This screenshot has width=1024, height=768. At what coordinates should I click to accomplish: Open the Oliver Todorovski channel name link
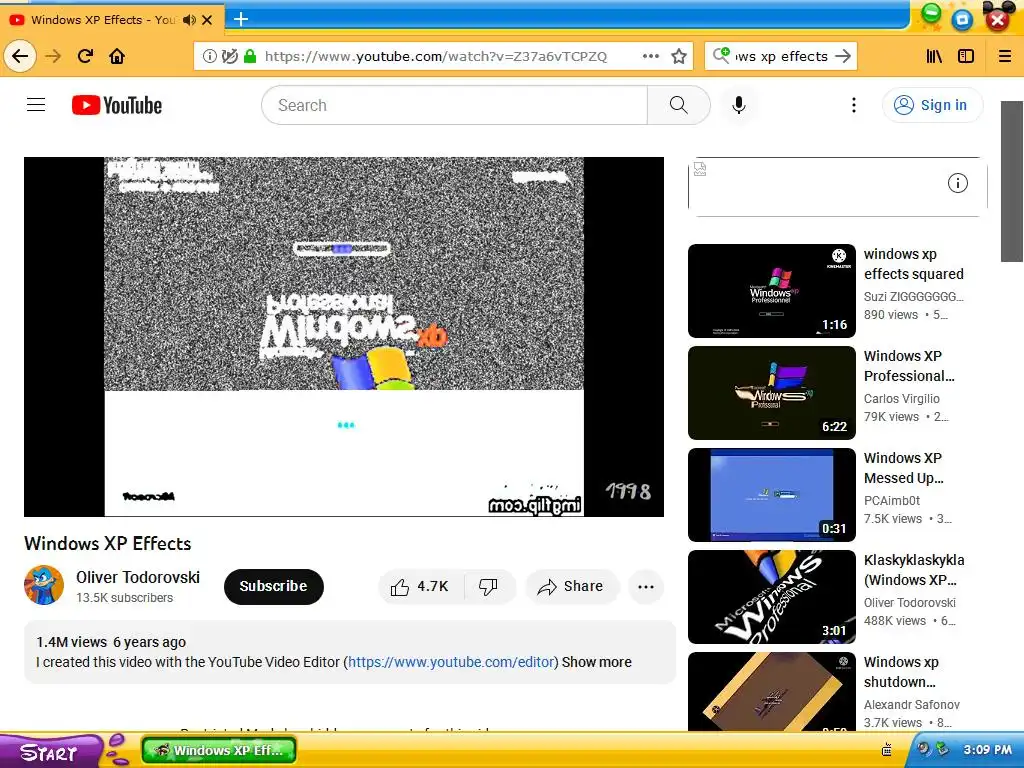[x=138, y=577]
